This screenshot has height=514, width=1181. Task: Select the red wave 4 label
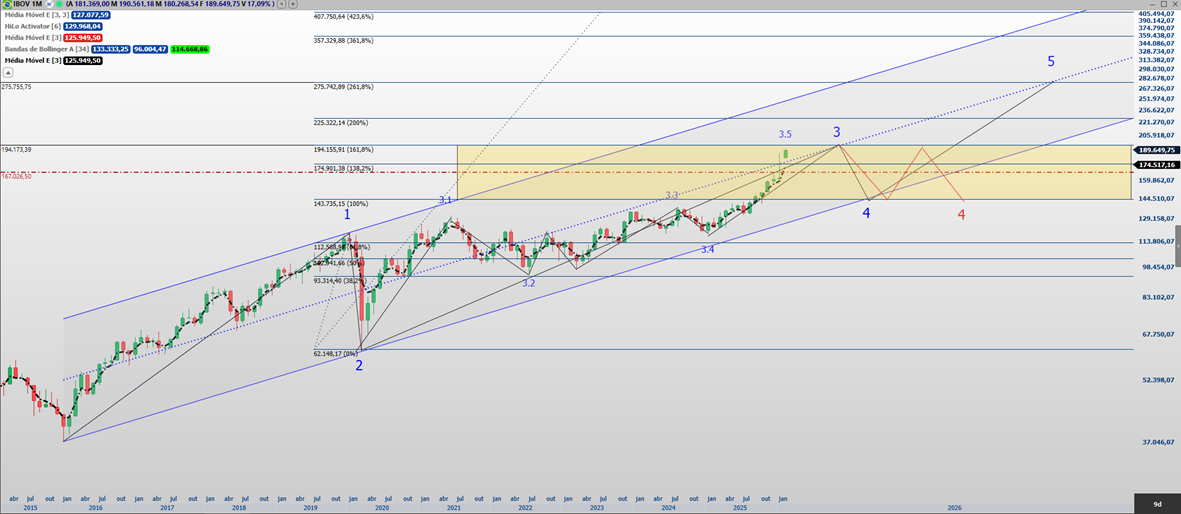(x=961, y=215)
